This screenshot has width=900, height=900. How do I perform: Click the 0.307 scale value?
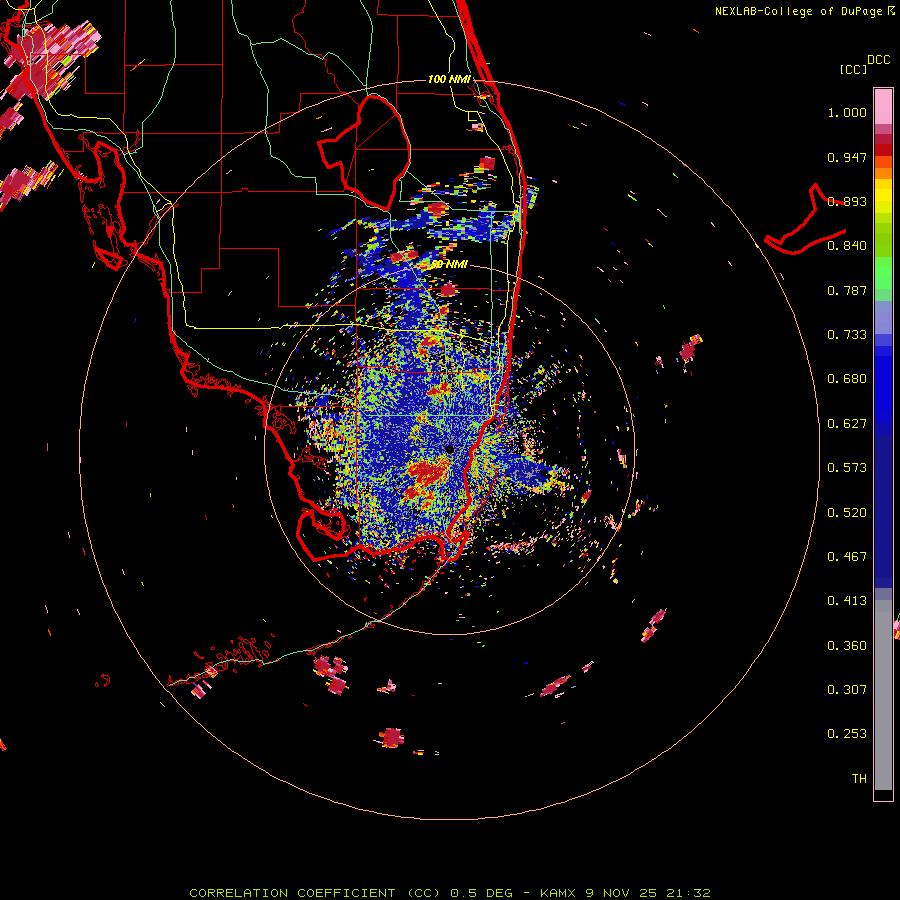tap(847, 690)
